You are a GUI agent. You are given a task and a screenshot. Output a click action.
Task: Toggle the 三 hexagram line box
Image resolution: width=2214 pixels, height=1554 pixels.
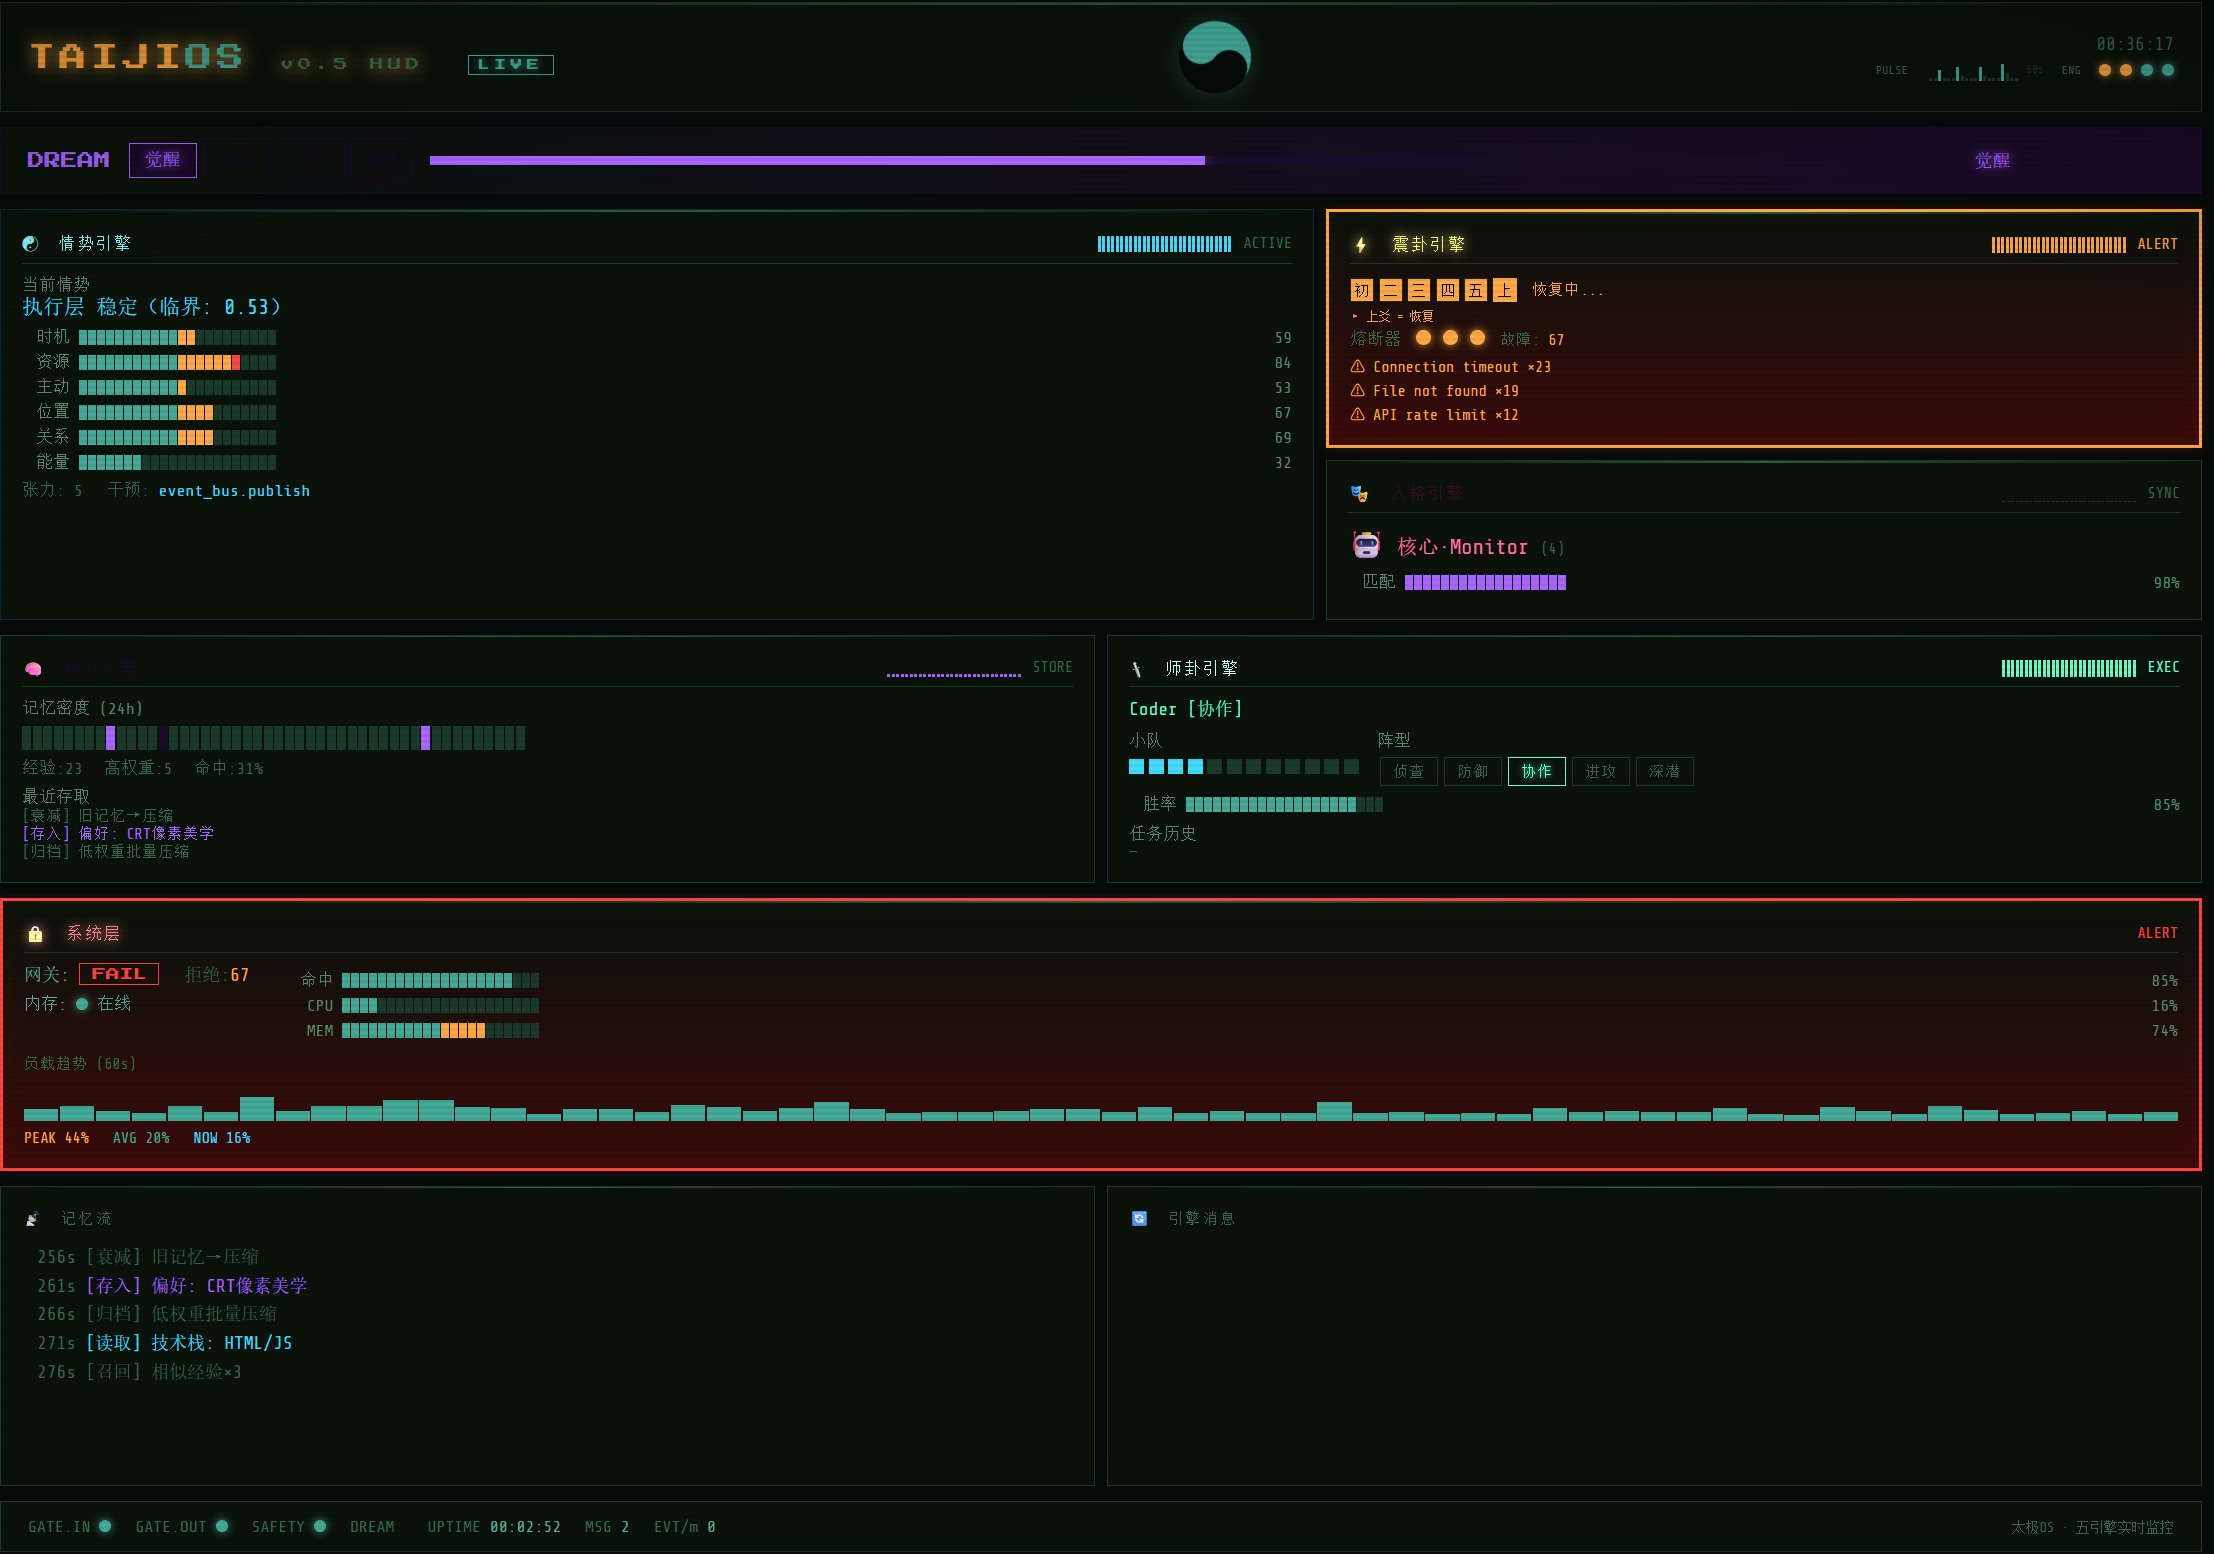1418,290
